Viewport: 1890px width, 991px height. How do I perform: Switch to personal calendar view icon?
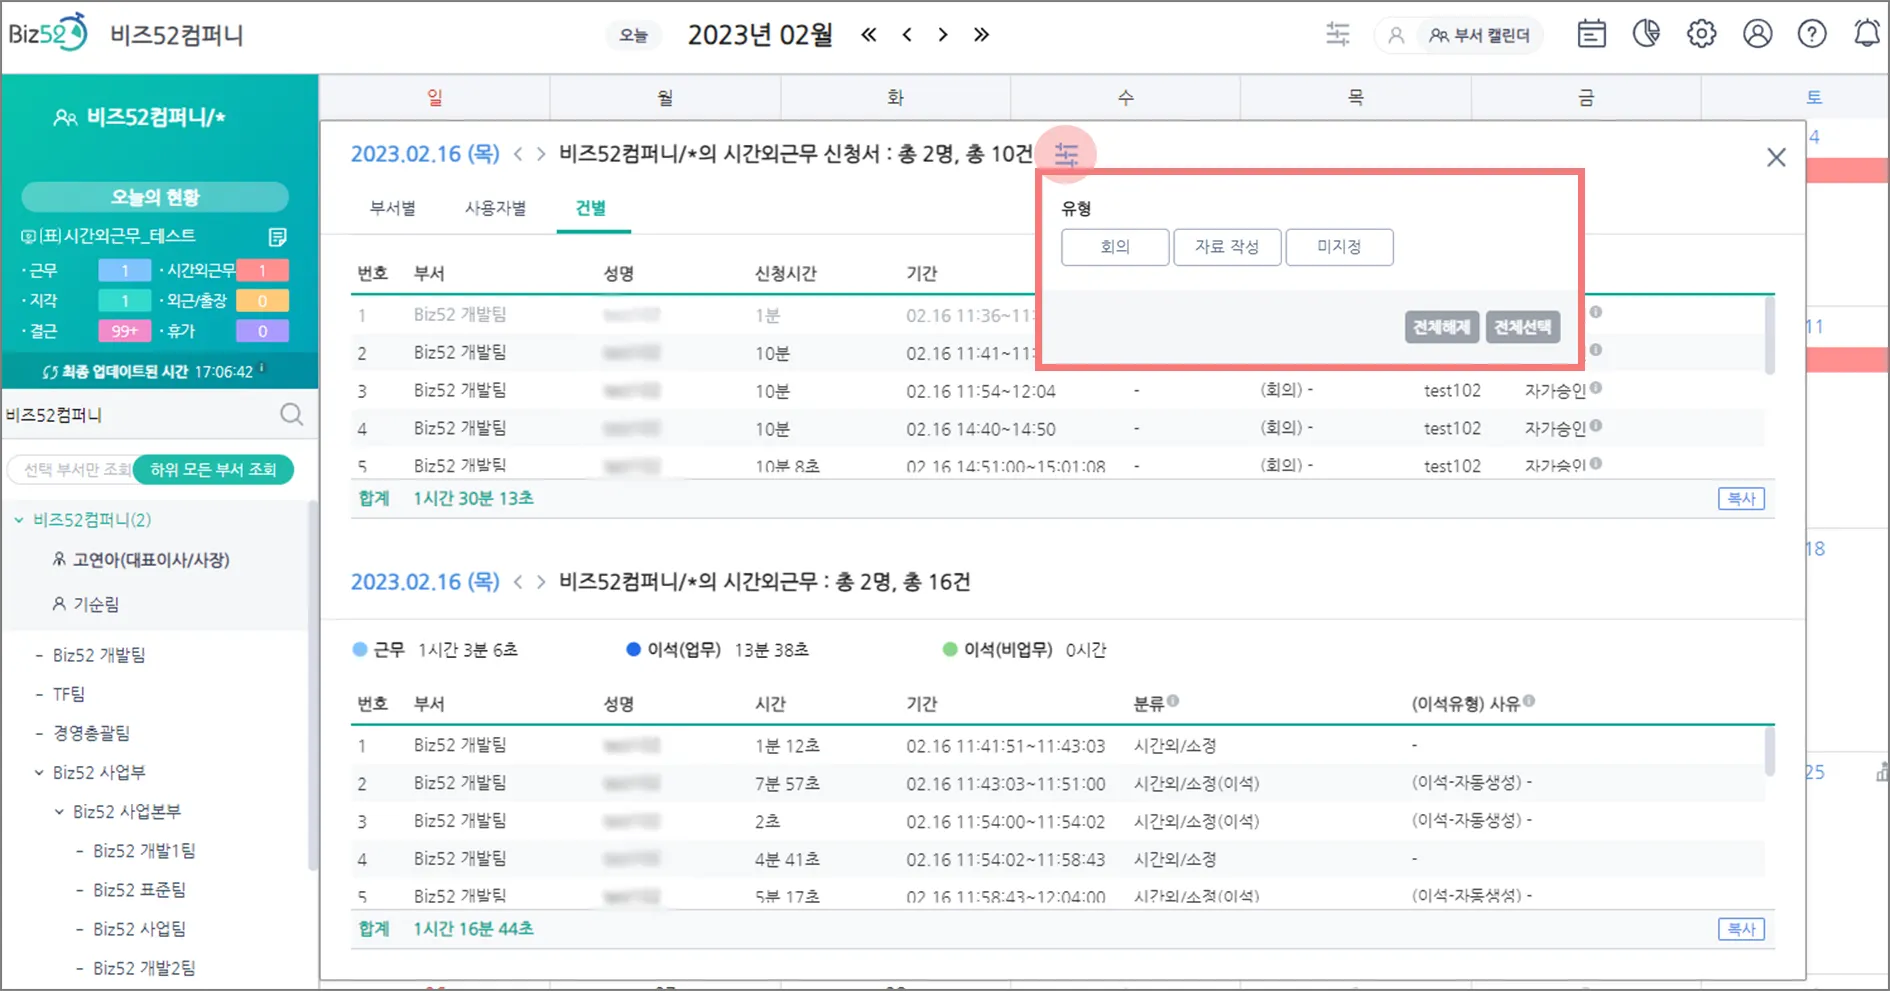(x=1396, y=36)
